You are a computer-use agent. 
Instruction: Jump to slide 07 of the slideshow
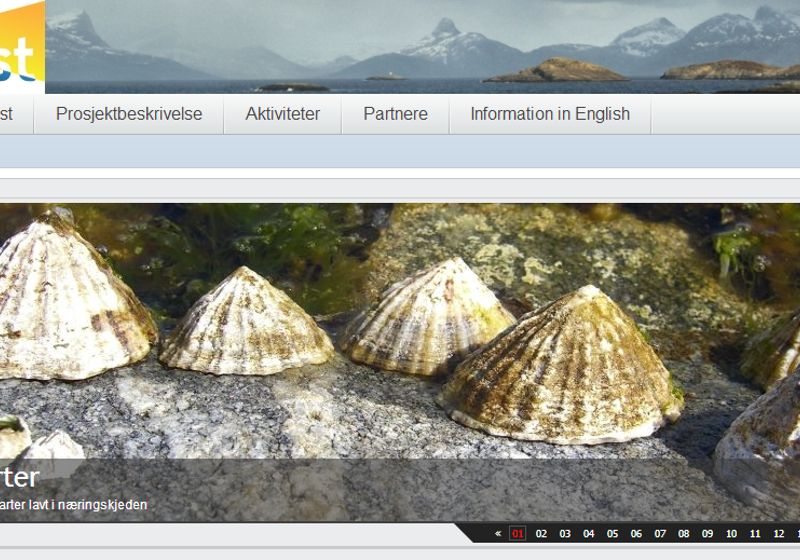(660, 534)
